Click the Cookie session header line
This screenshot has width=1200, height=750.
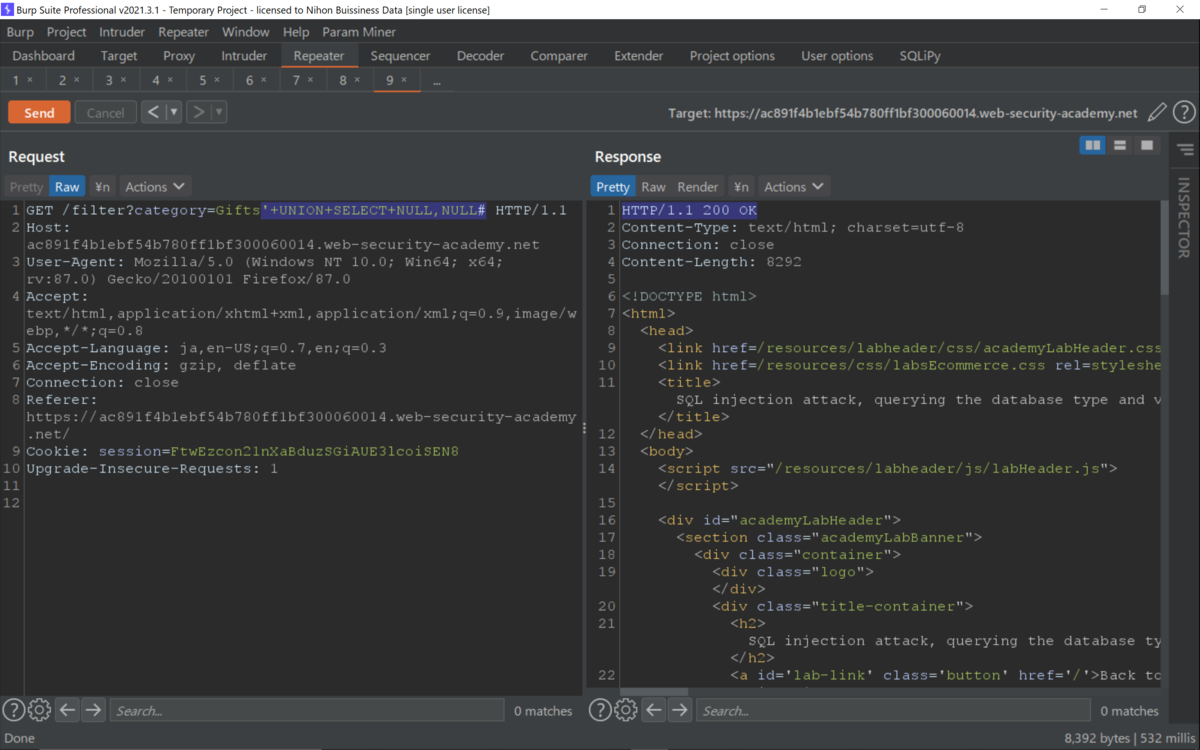pyautogui.click(x=242, y=451)
